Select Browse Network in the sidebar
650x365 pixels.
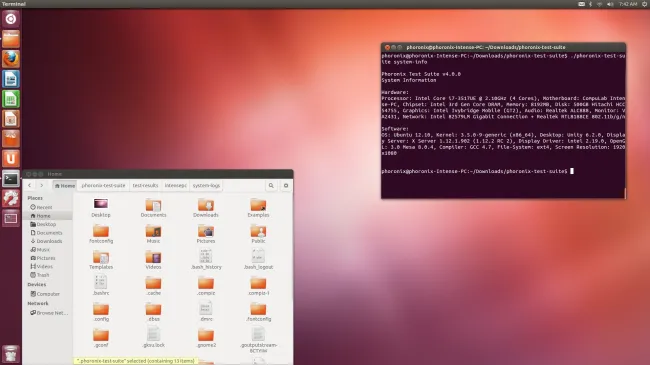pyautogui.click(x=49, y=313)
